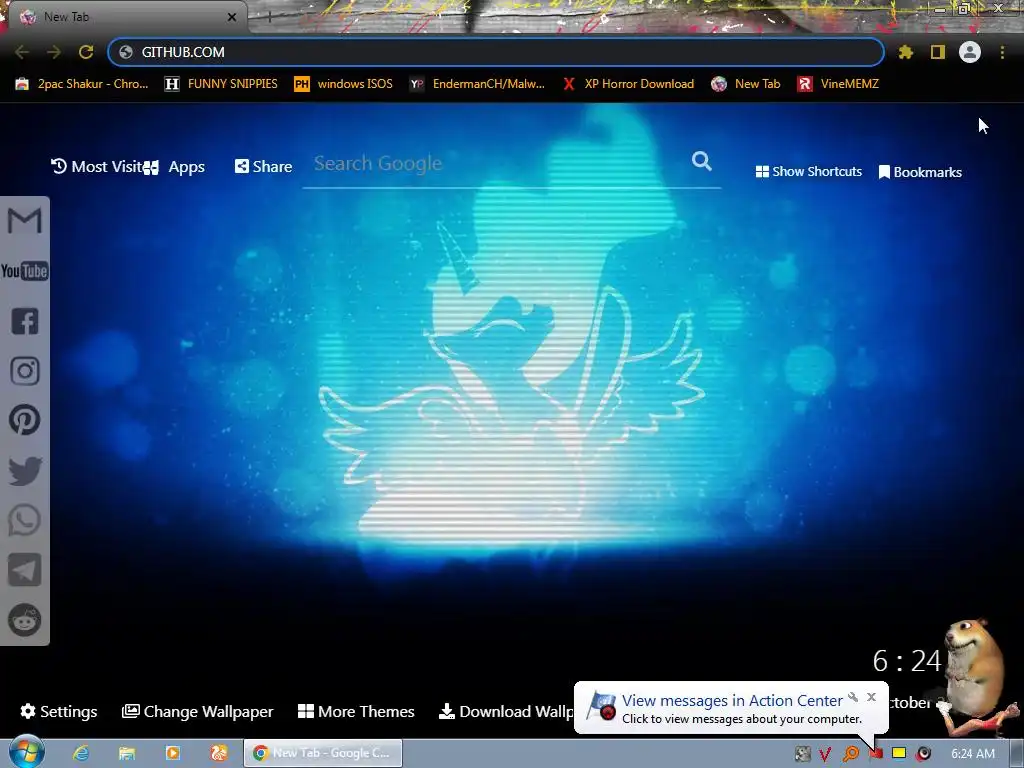Open Chrome three-dot menu
The image size is (1024, 768).
[1002, 52]
